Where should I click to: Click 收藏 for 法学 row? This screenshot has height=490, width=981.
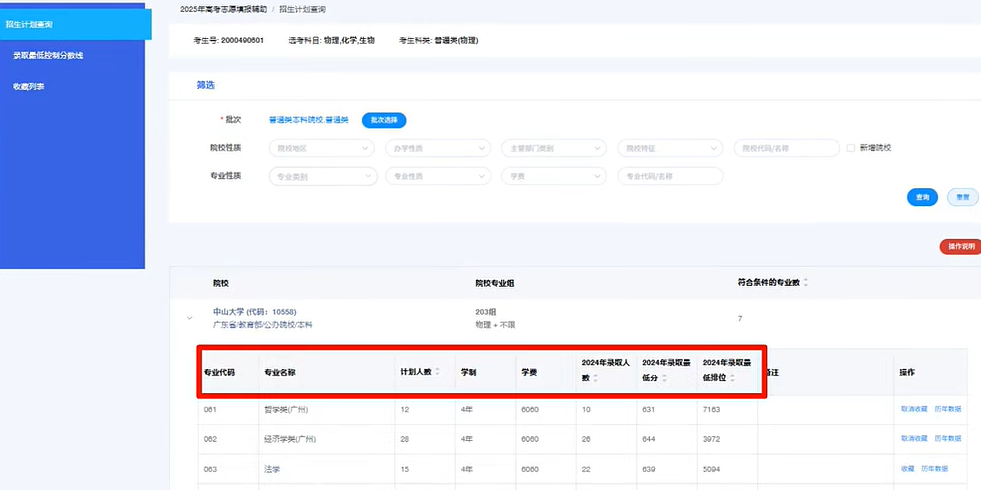[x=907, y=469]
